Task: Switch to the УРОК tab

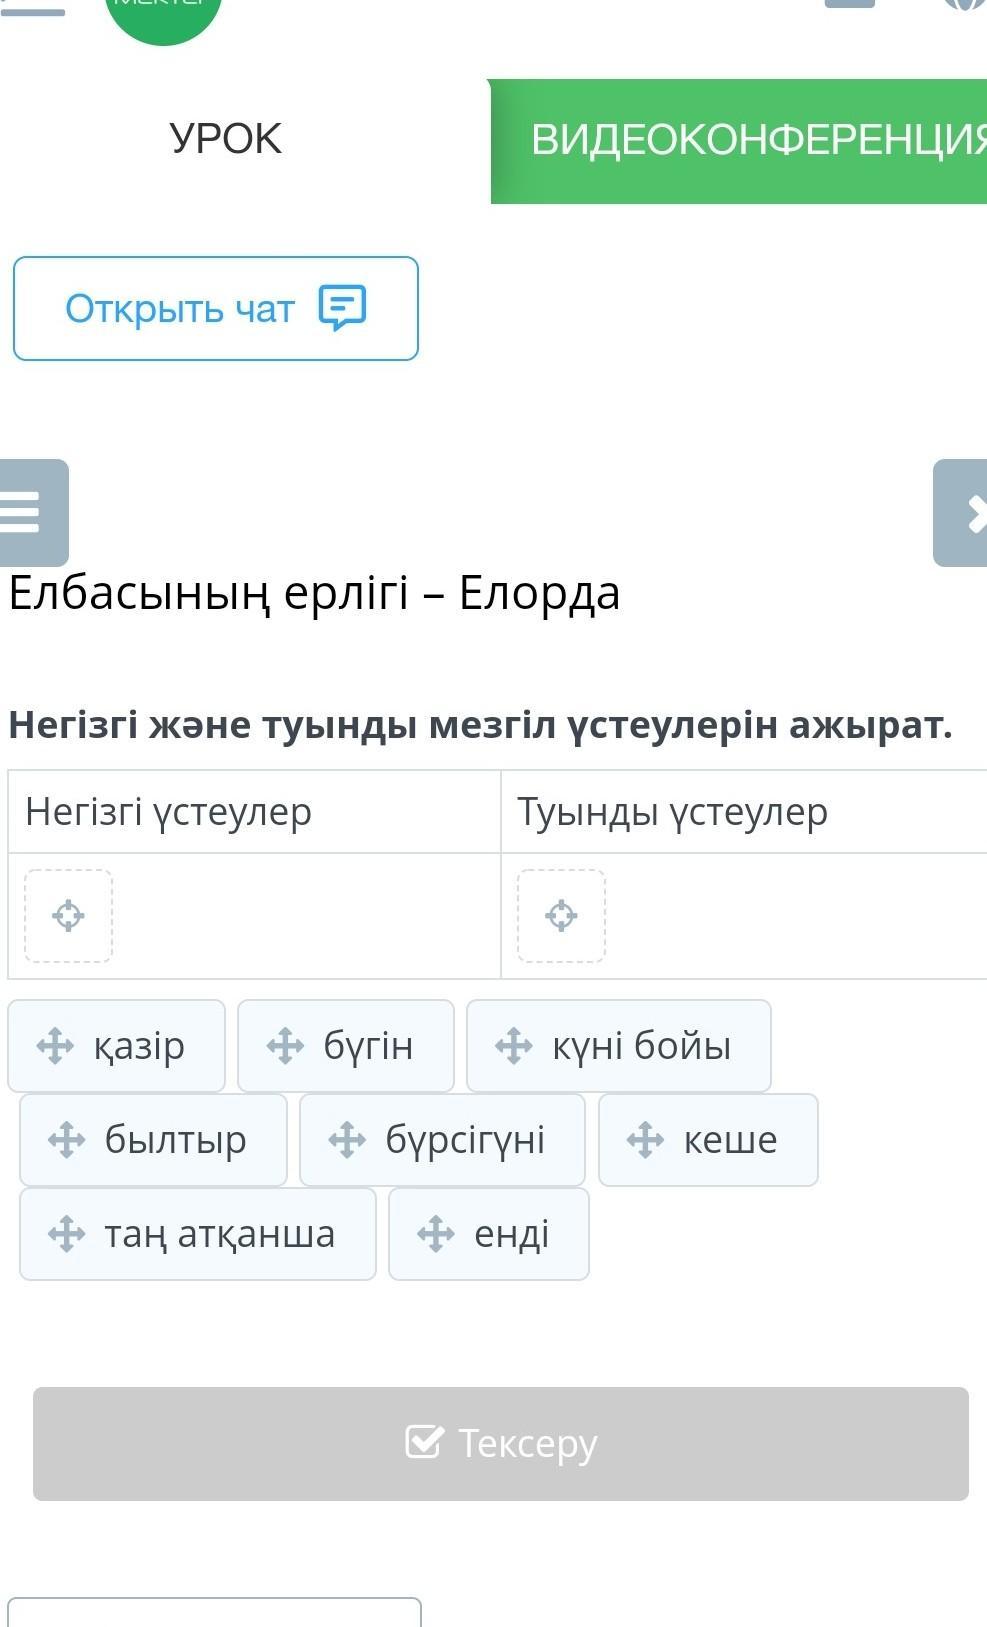Action: [226, 139]
